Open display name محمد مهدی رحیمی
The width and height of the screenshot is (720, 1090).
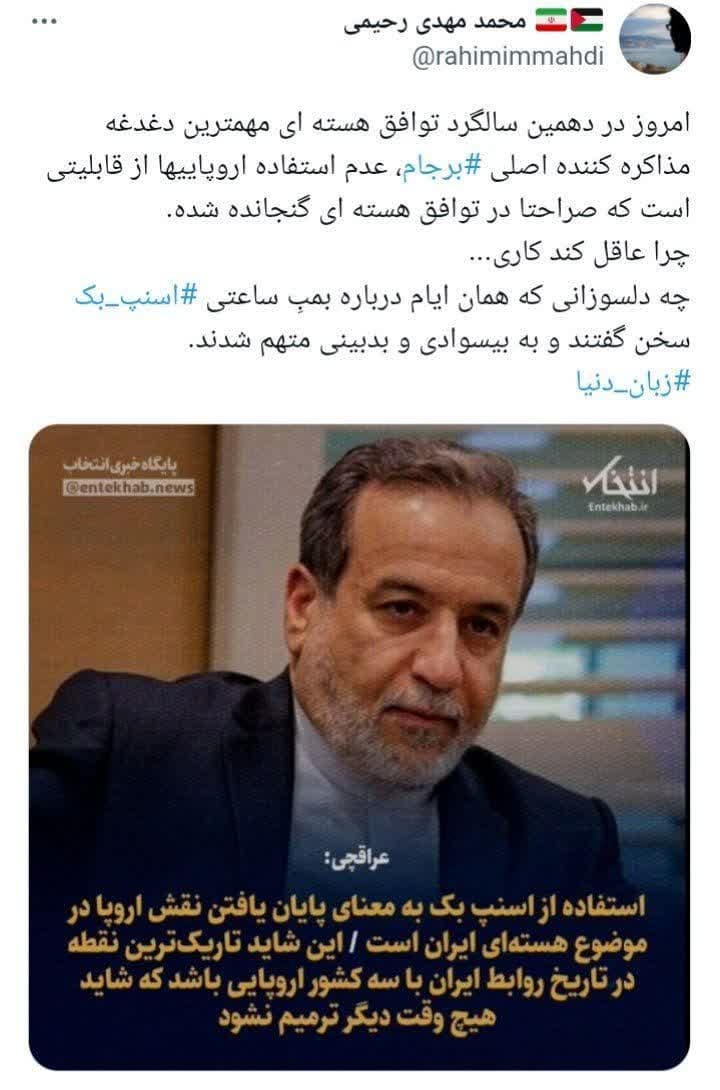pos(434,22)
